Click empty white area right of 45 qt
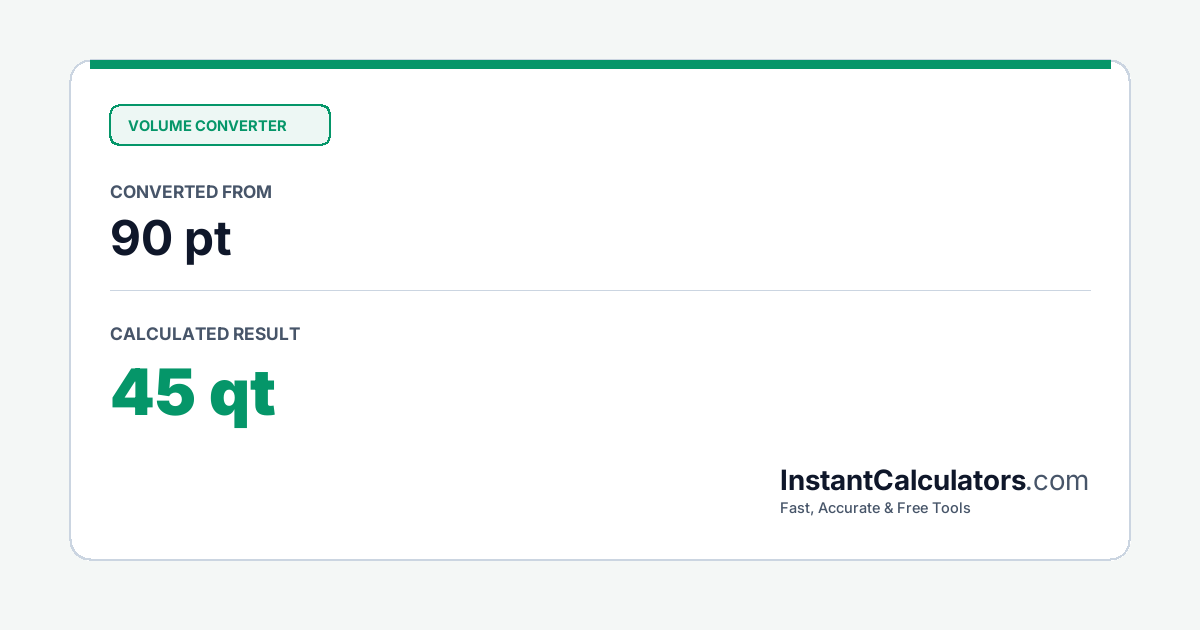1200x630 pixels. (680, 395)
